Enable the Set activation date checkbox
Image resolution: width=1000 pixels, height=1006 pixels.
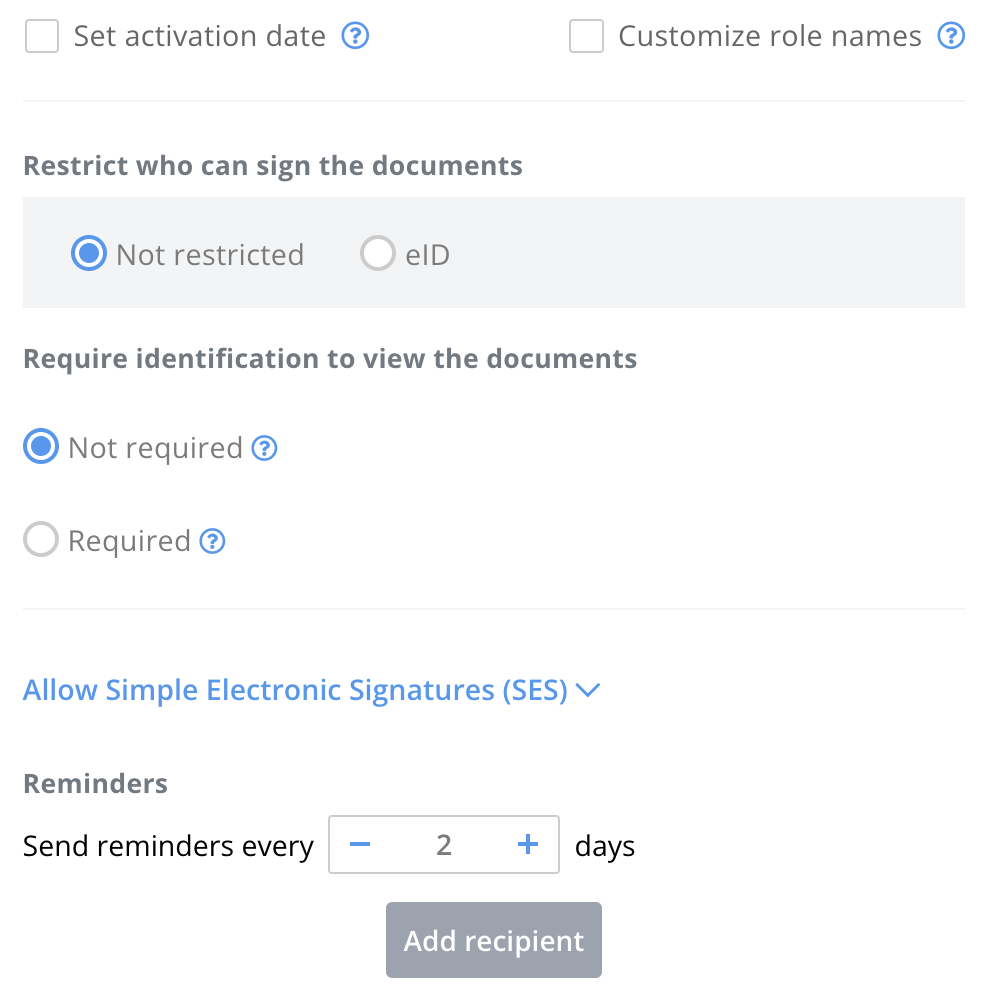(x=42, y=36)
